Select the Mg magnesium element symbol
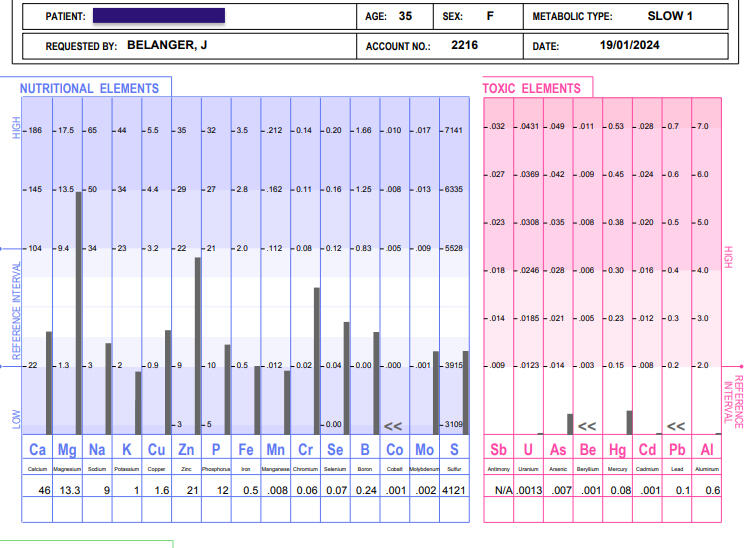 pyautogui.click(x=68, y=449)
